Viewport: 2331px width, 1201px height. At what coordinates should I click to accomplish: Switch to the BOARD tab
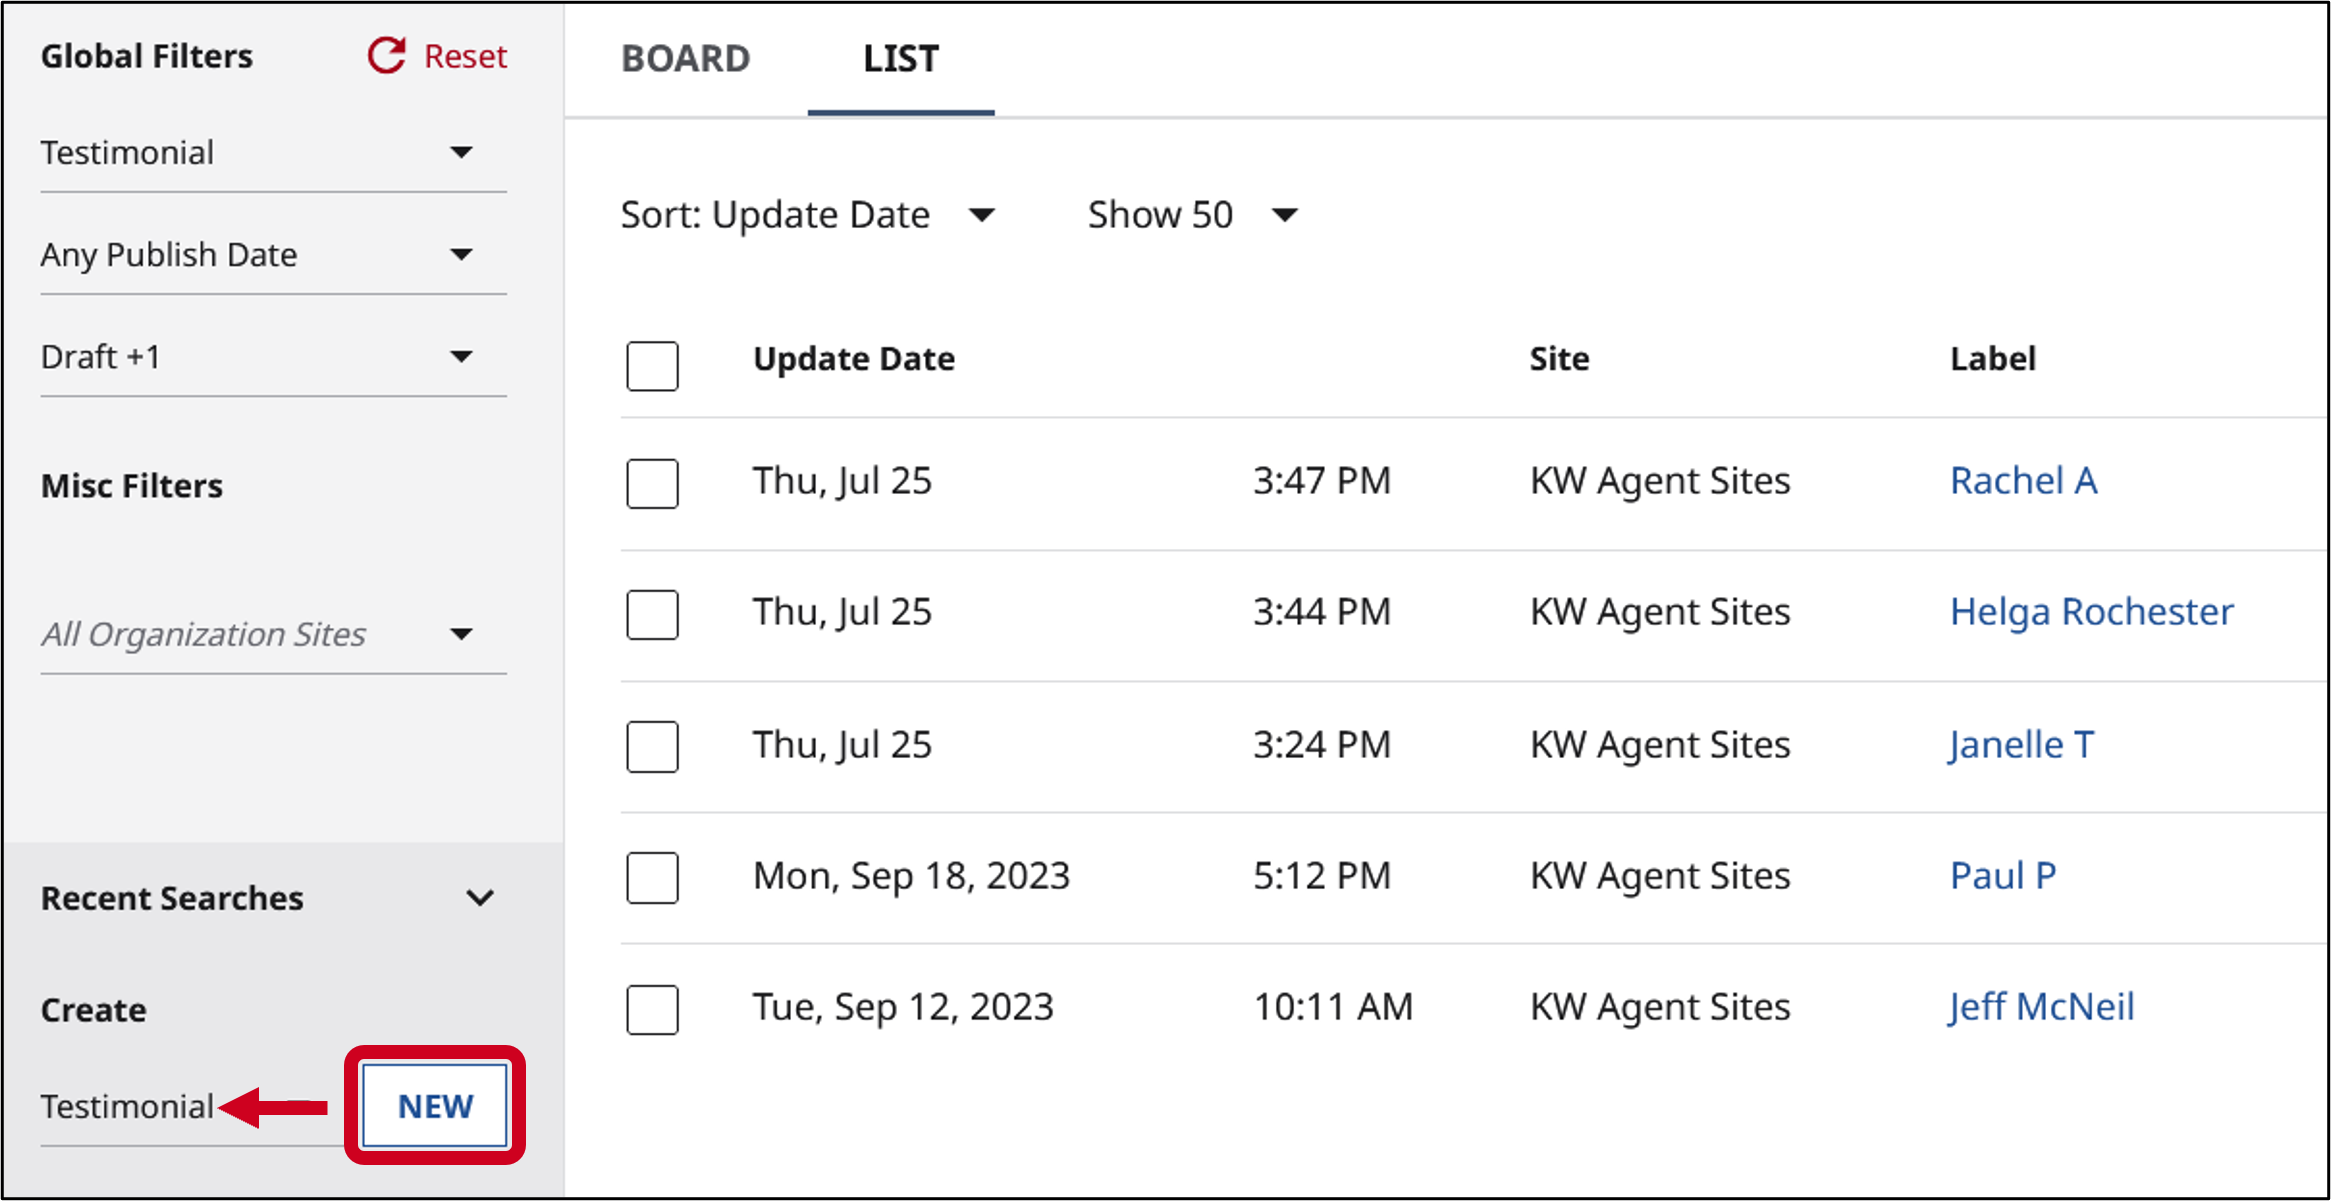(685, 59)
